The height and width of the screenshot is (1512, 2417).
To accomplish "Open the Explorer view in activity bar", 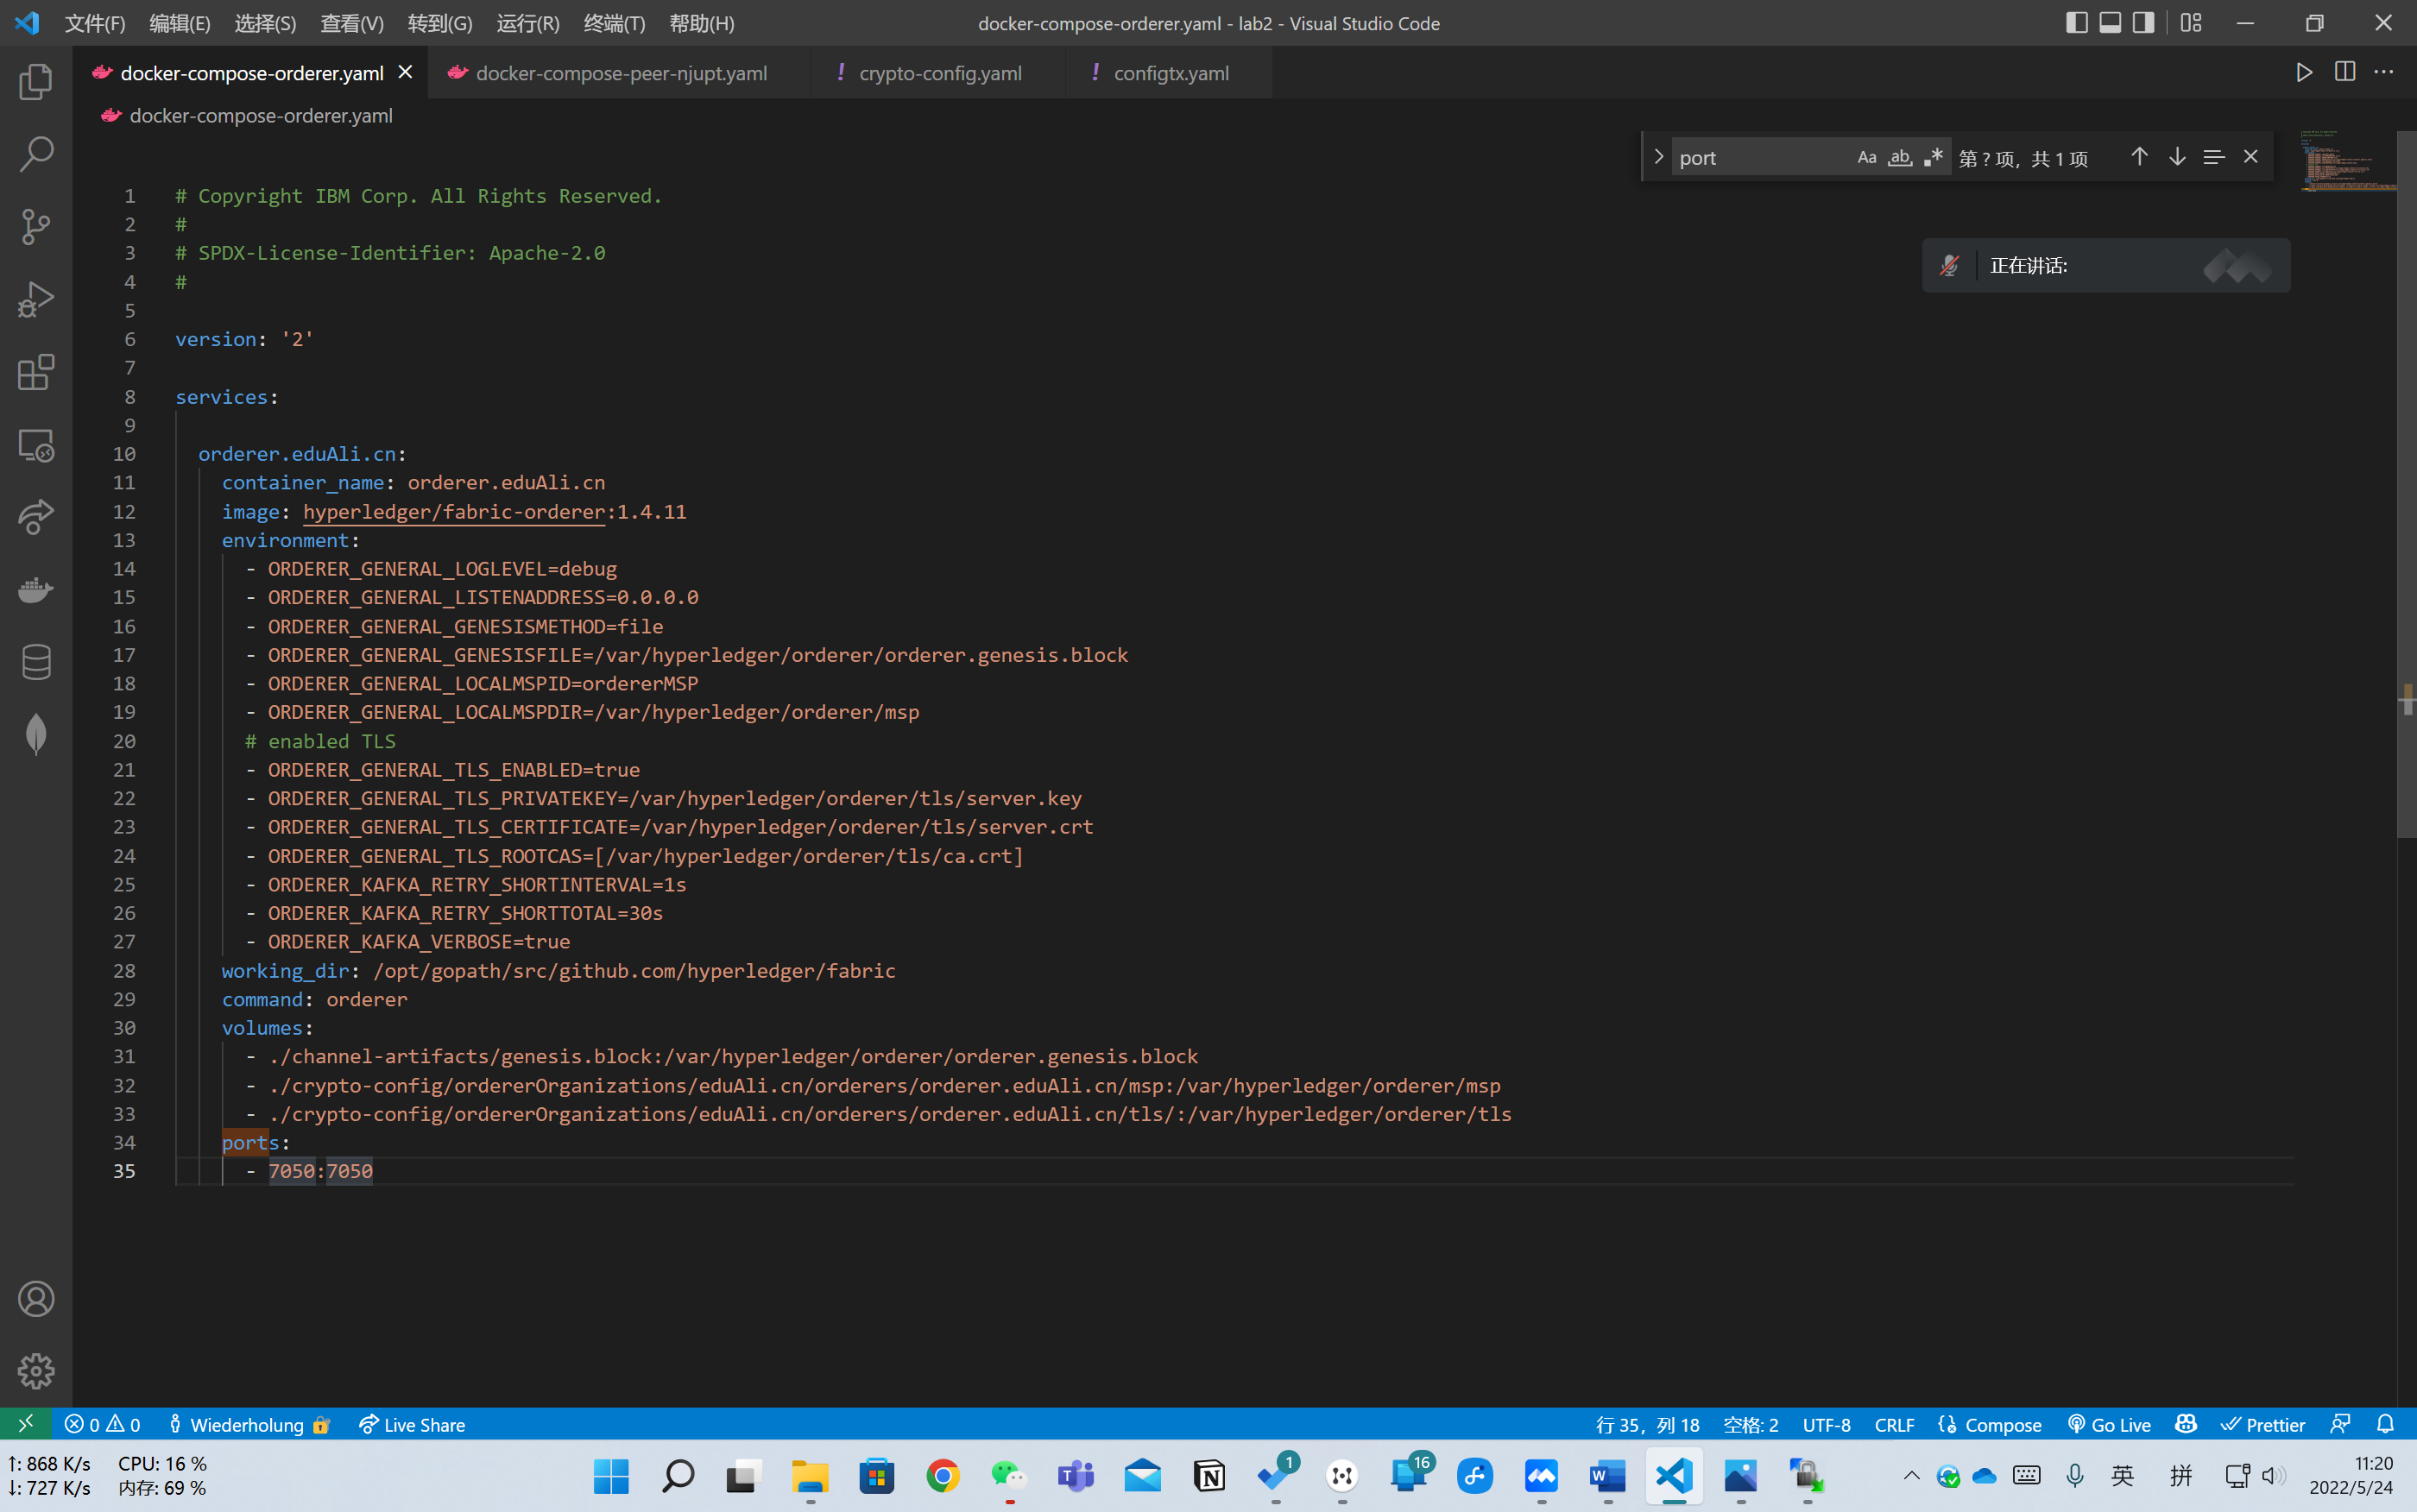I will click(x=36, y=82).
